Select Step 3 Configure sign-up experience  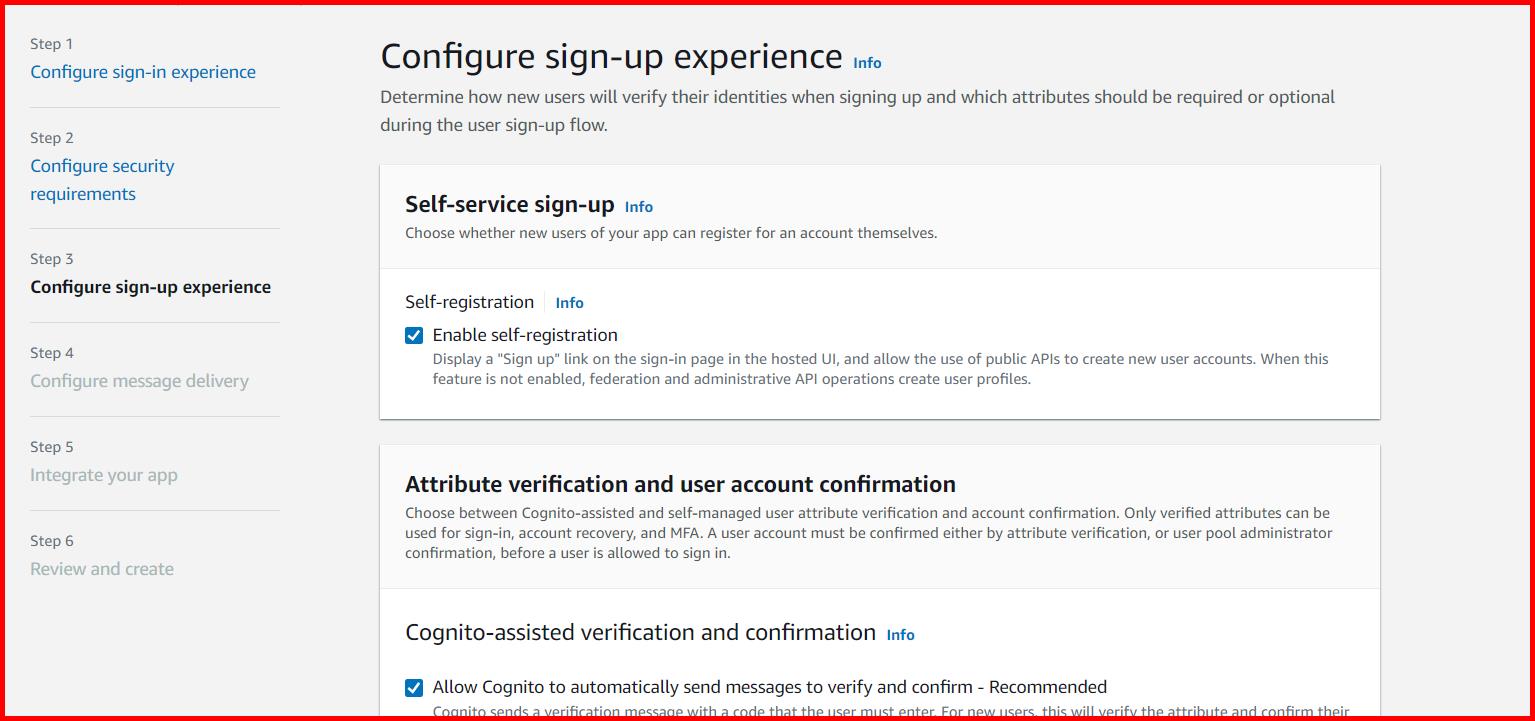click(151, 286)
